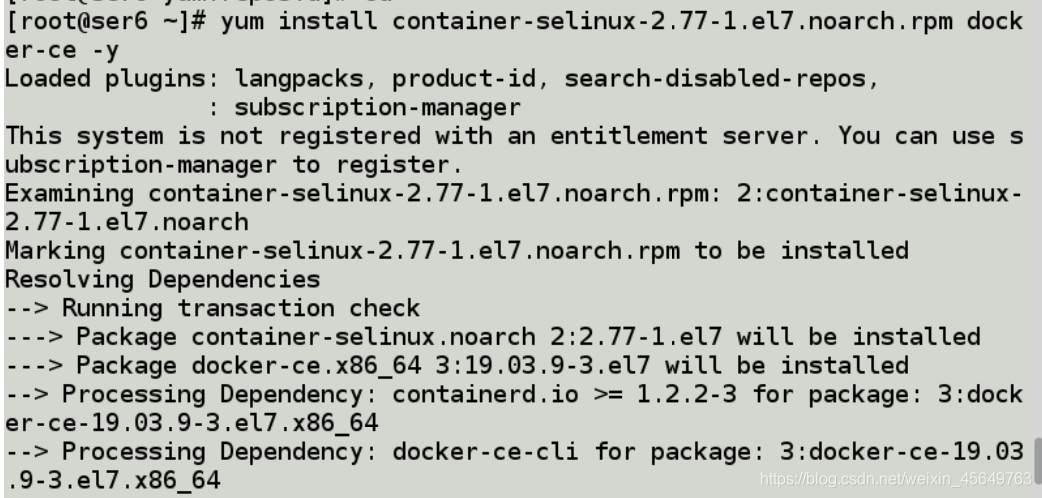Click 'langpacks' plugin name

click(299, 78)
